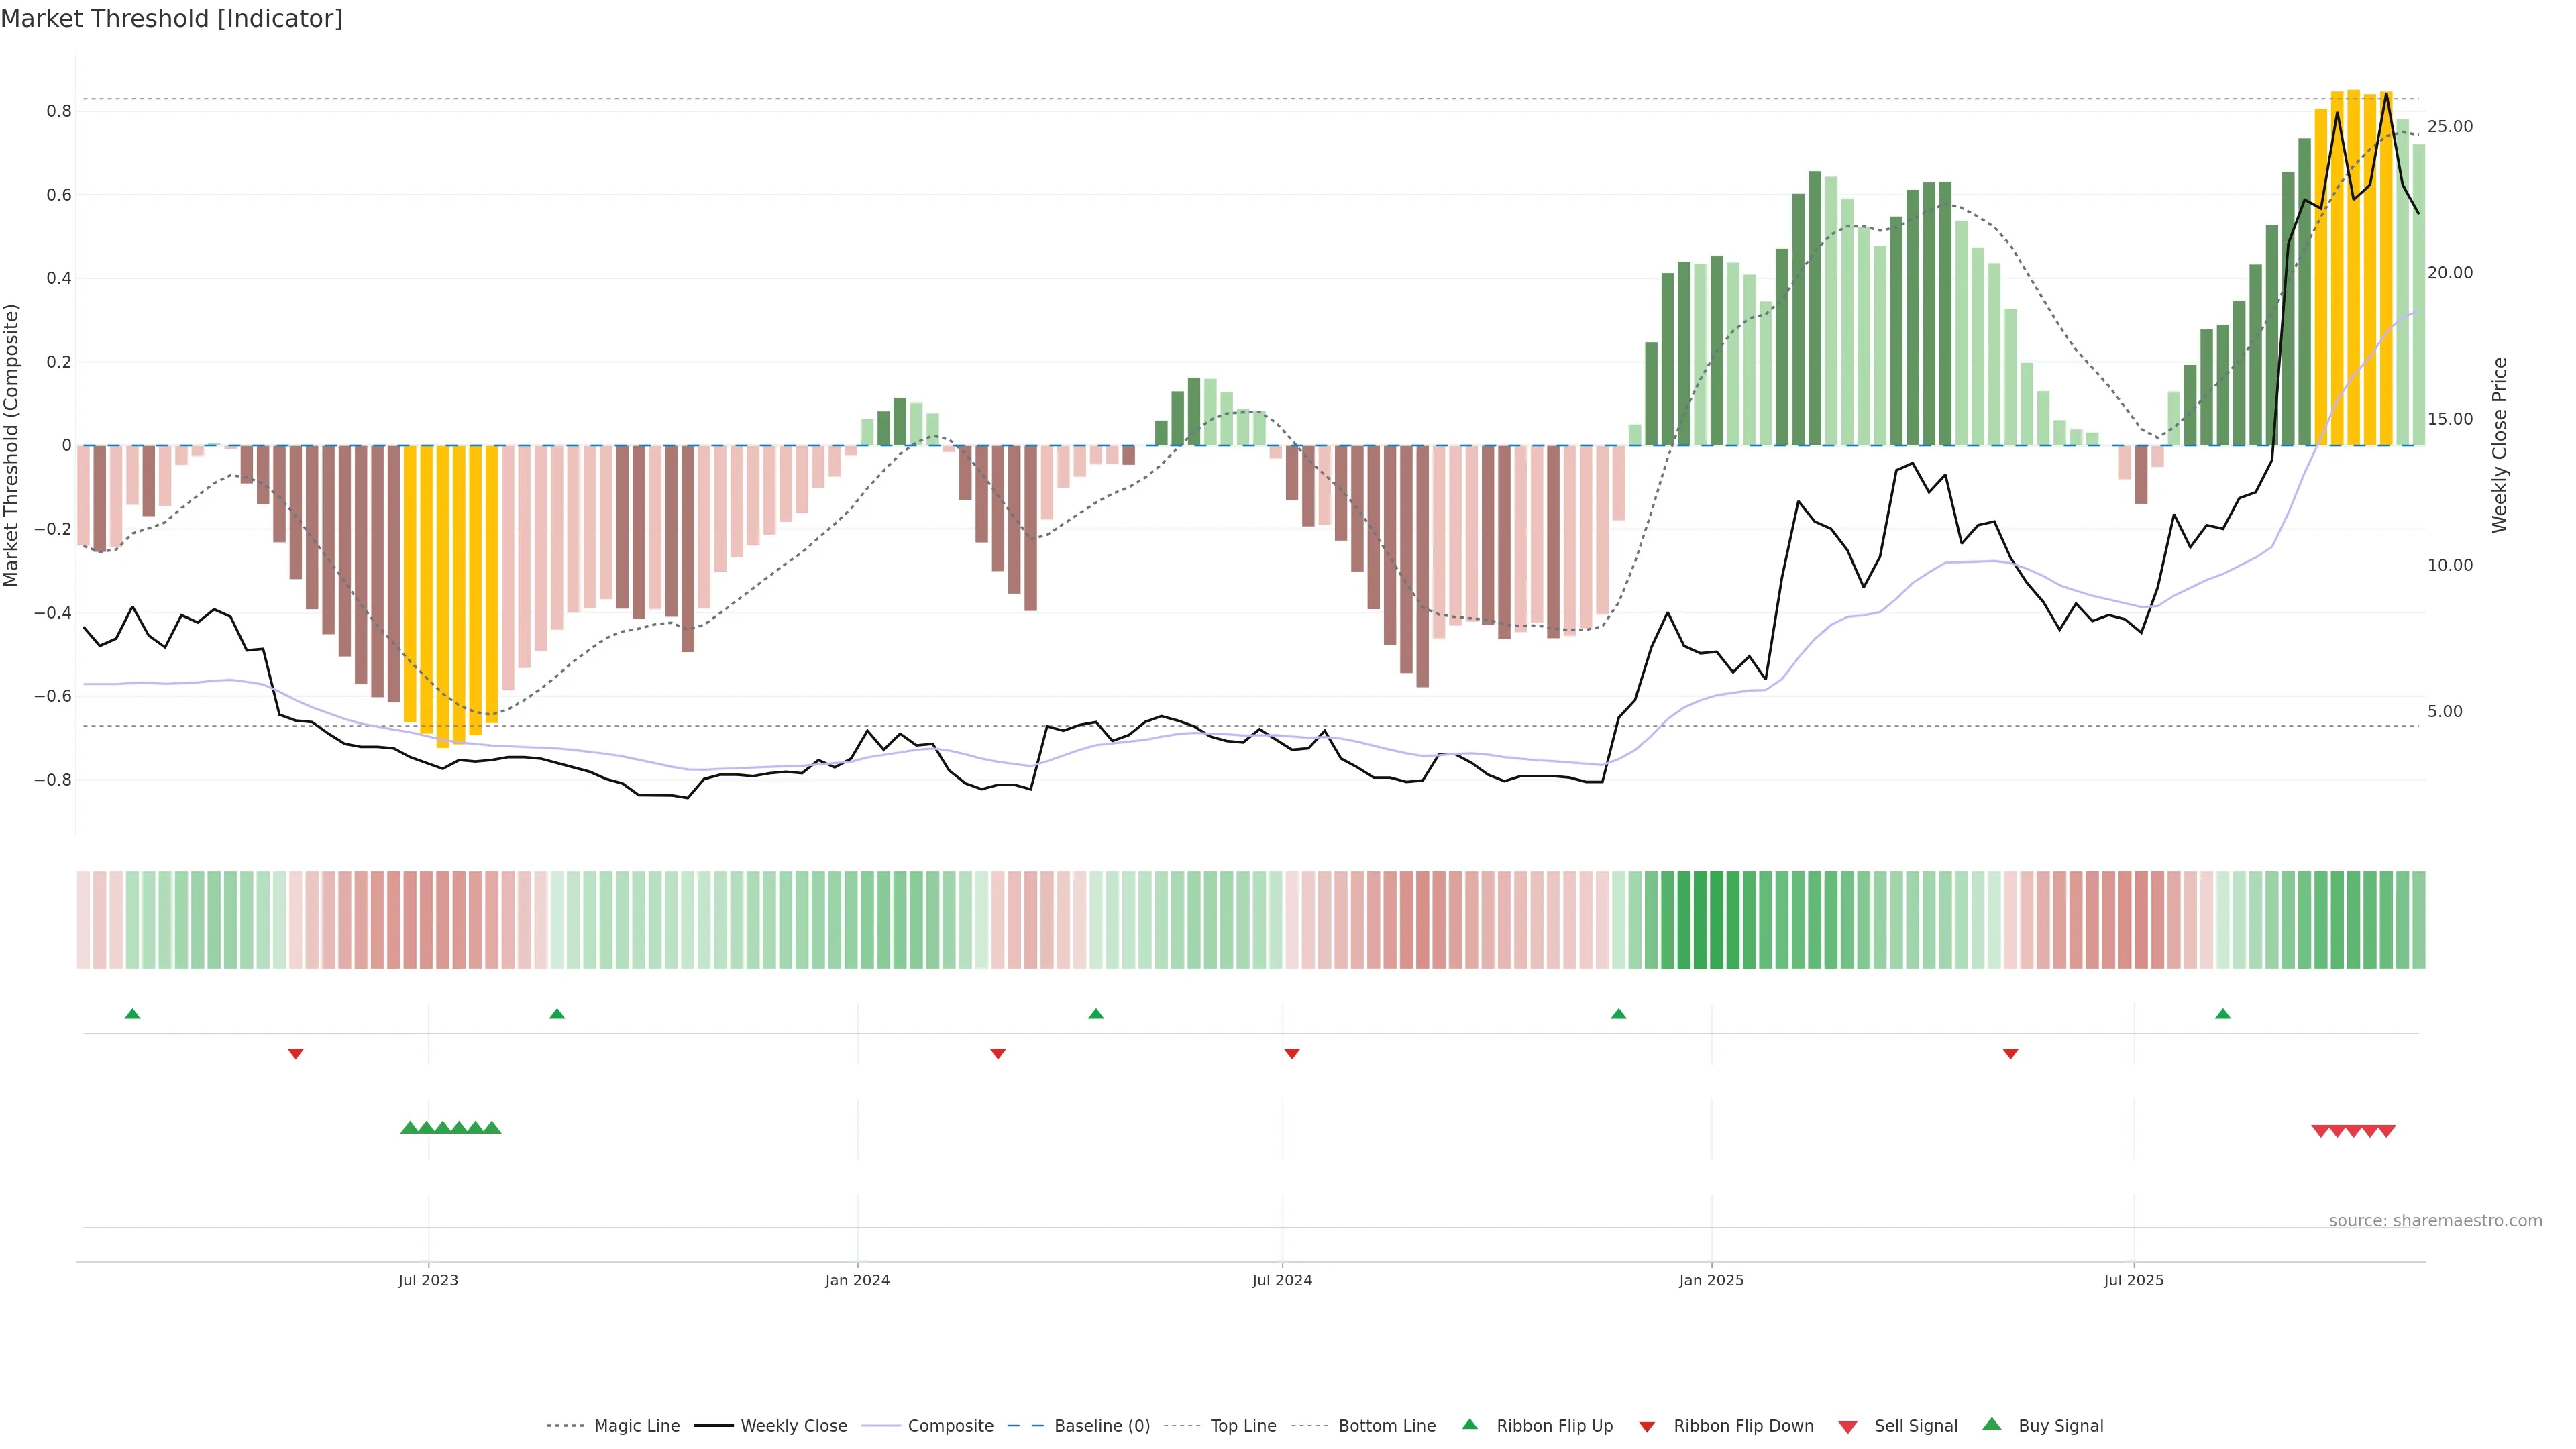Click the rightmost red sell signal triangle
The image size is (2576, 1449).
click(x=2386, y=1131)
